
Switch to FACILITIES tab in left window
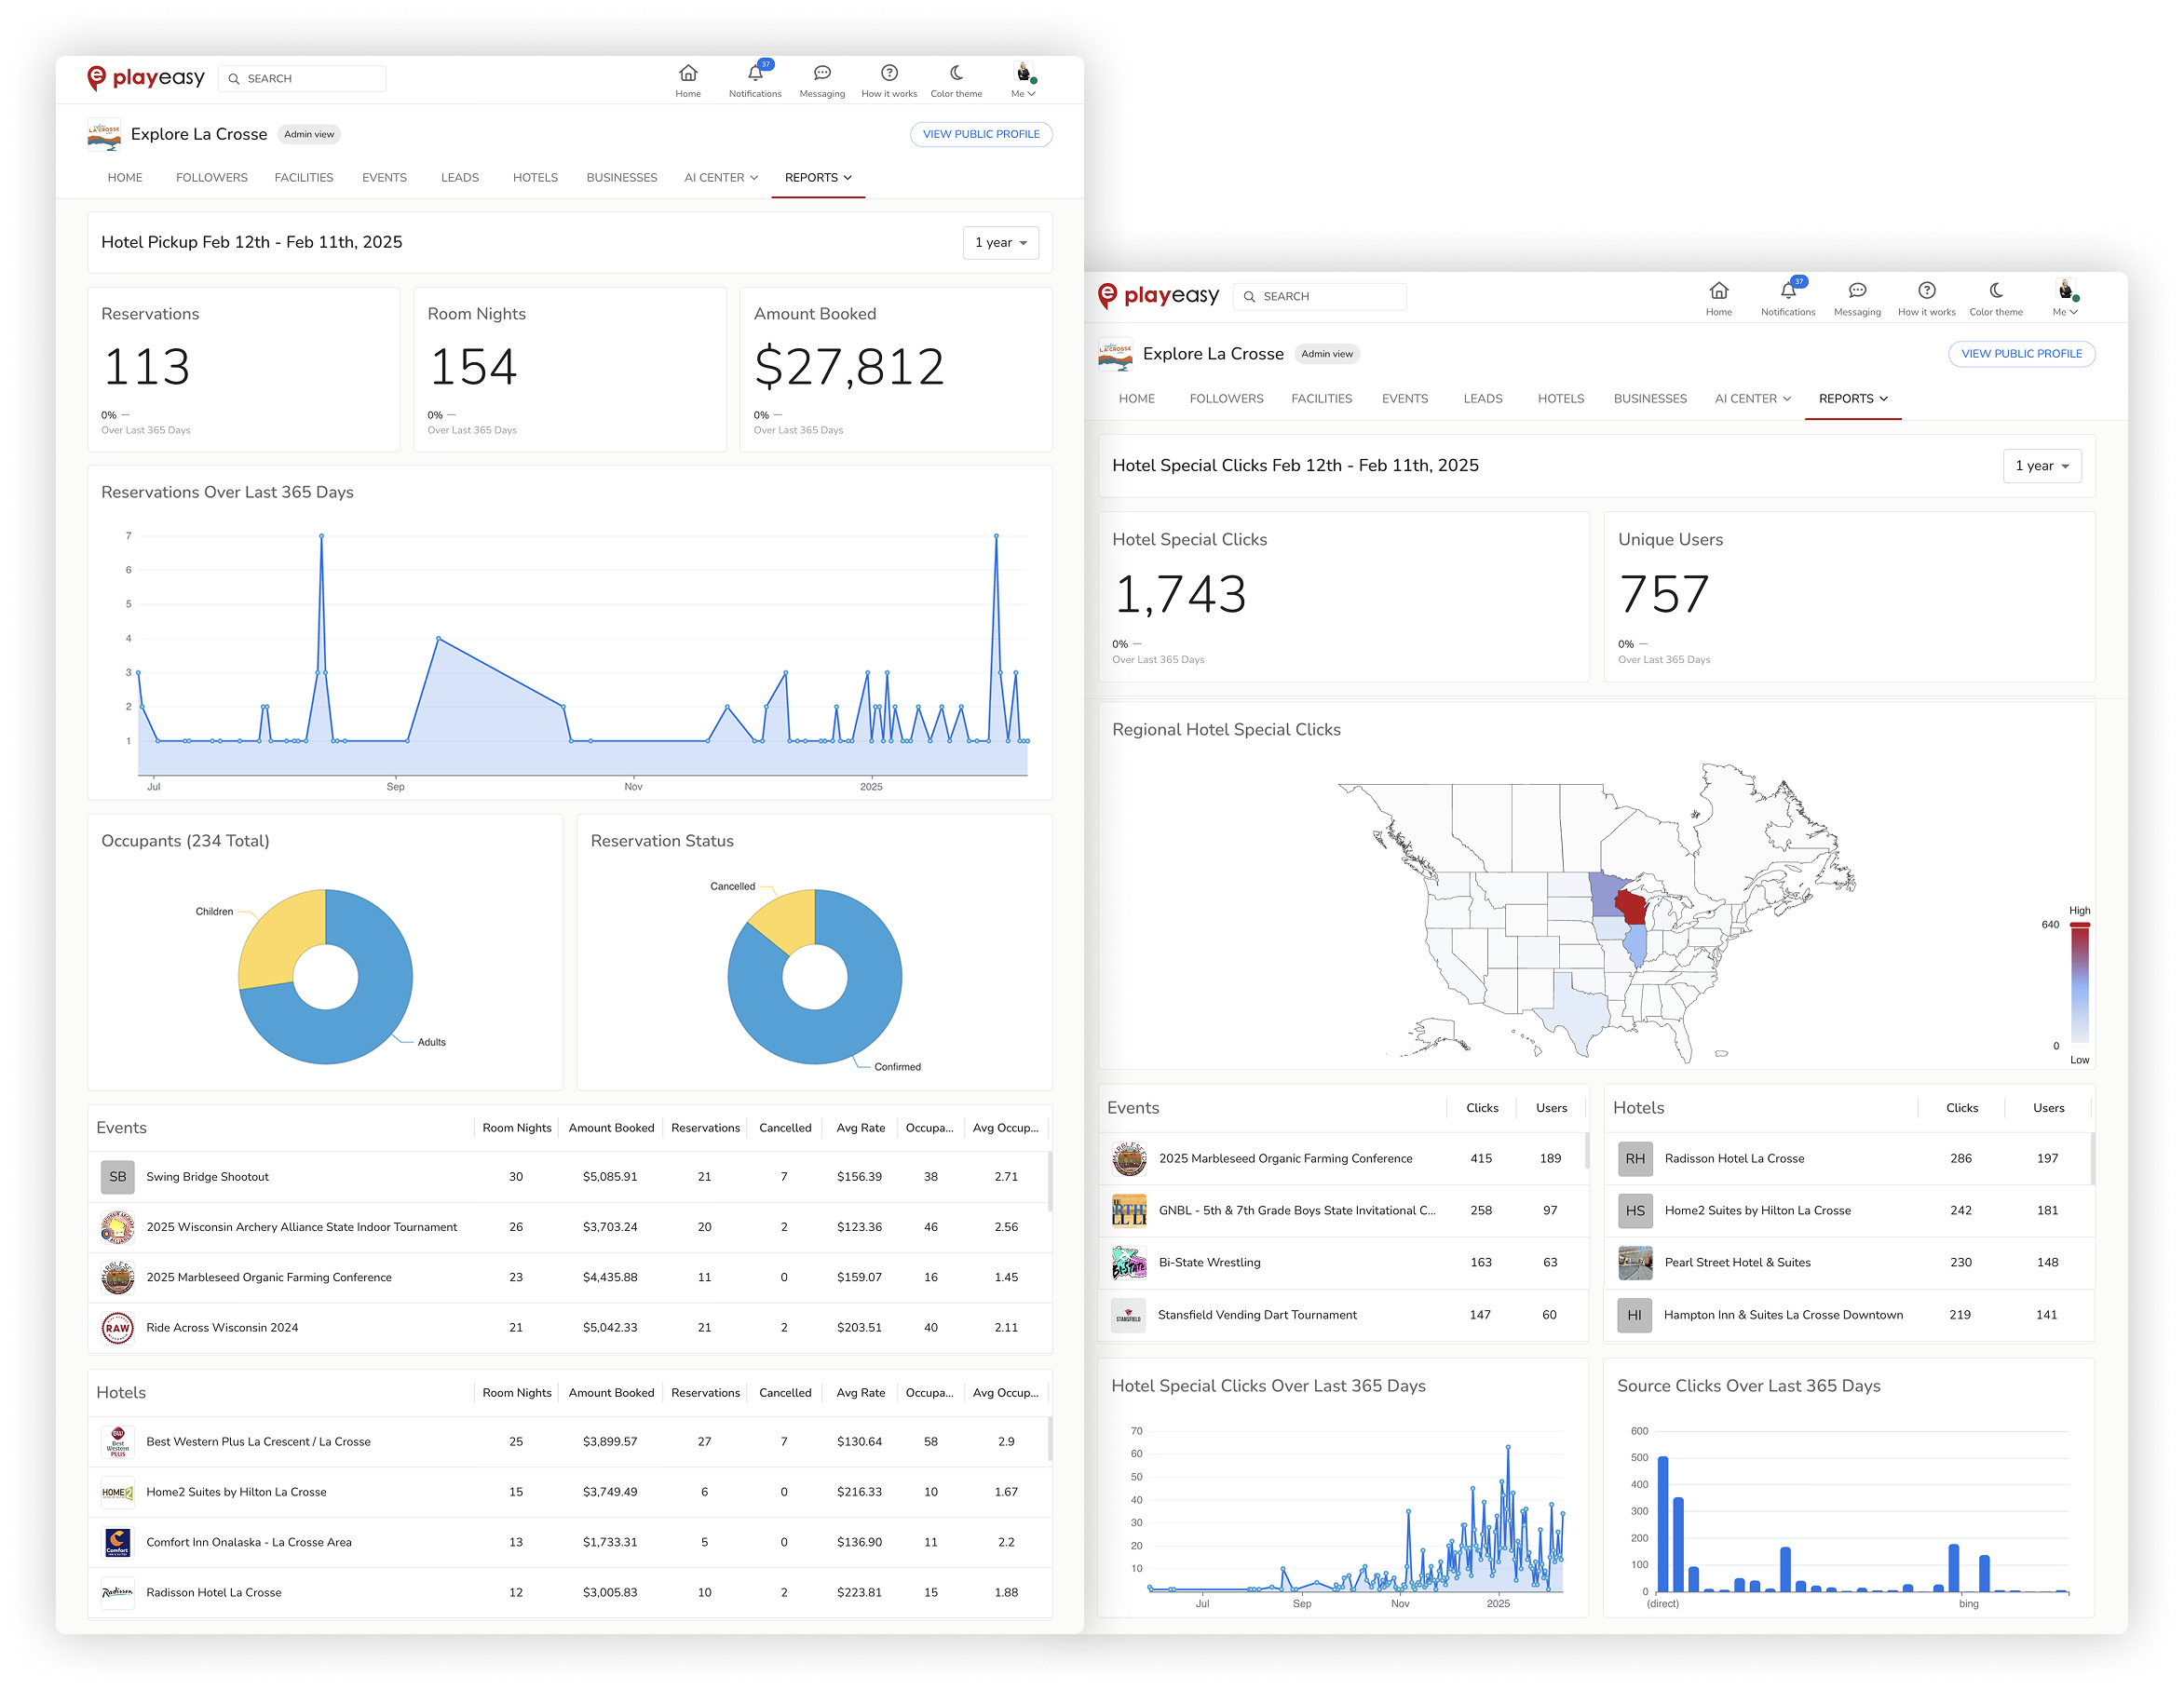tap(304, 178)
